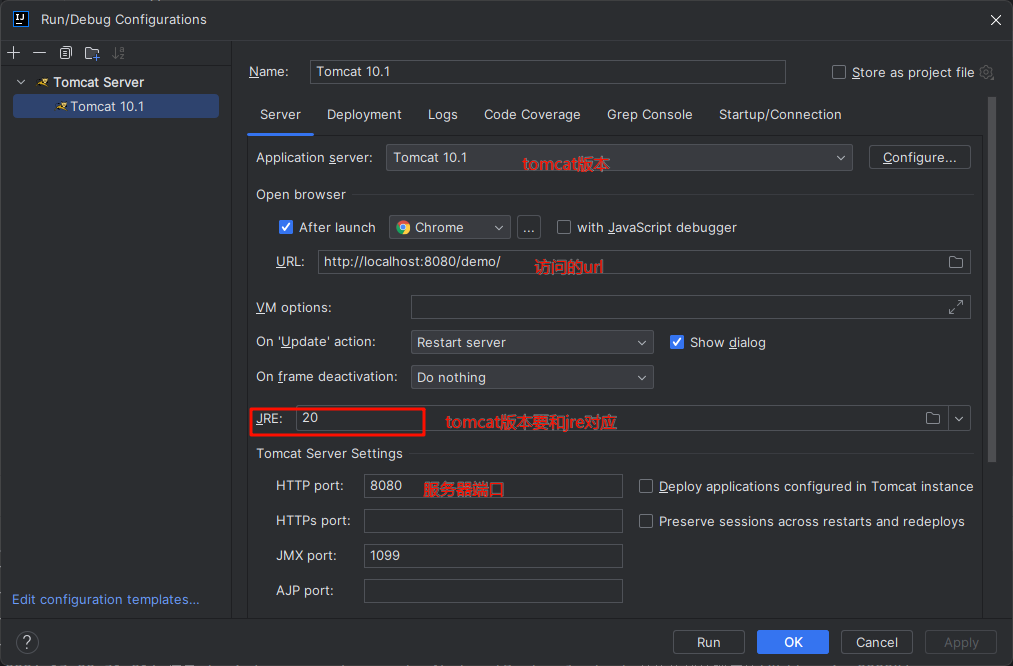Image resolution: width=1013 pixels, height=666 pixels.
Task: Open Edit configuration templates link
Action: tap(106, 599)
